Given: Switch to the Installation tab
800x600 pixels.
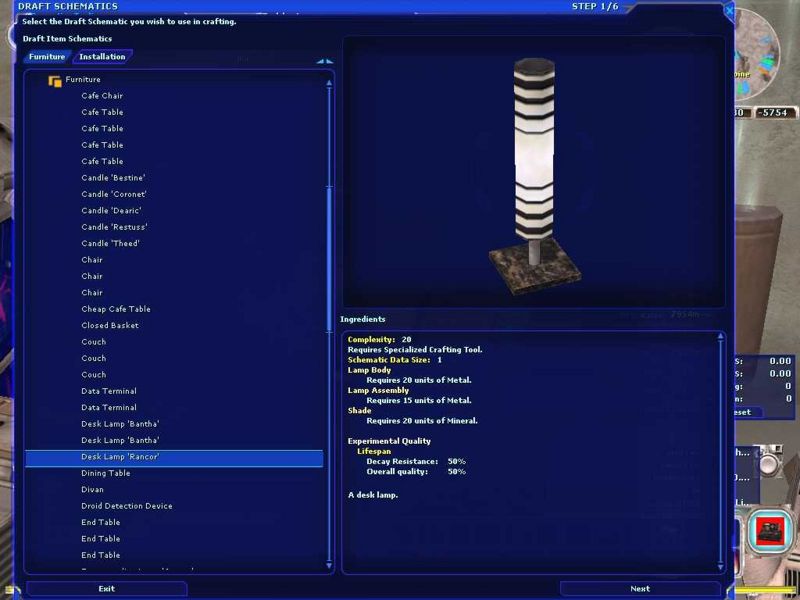Looking at the screenshot, I should (102, 57).
